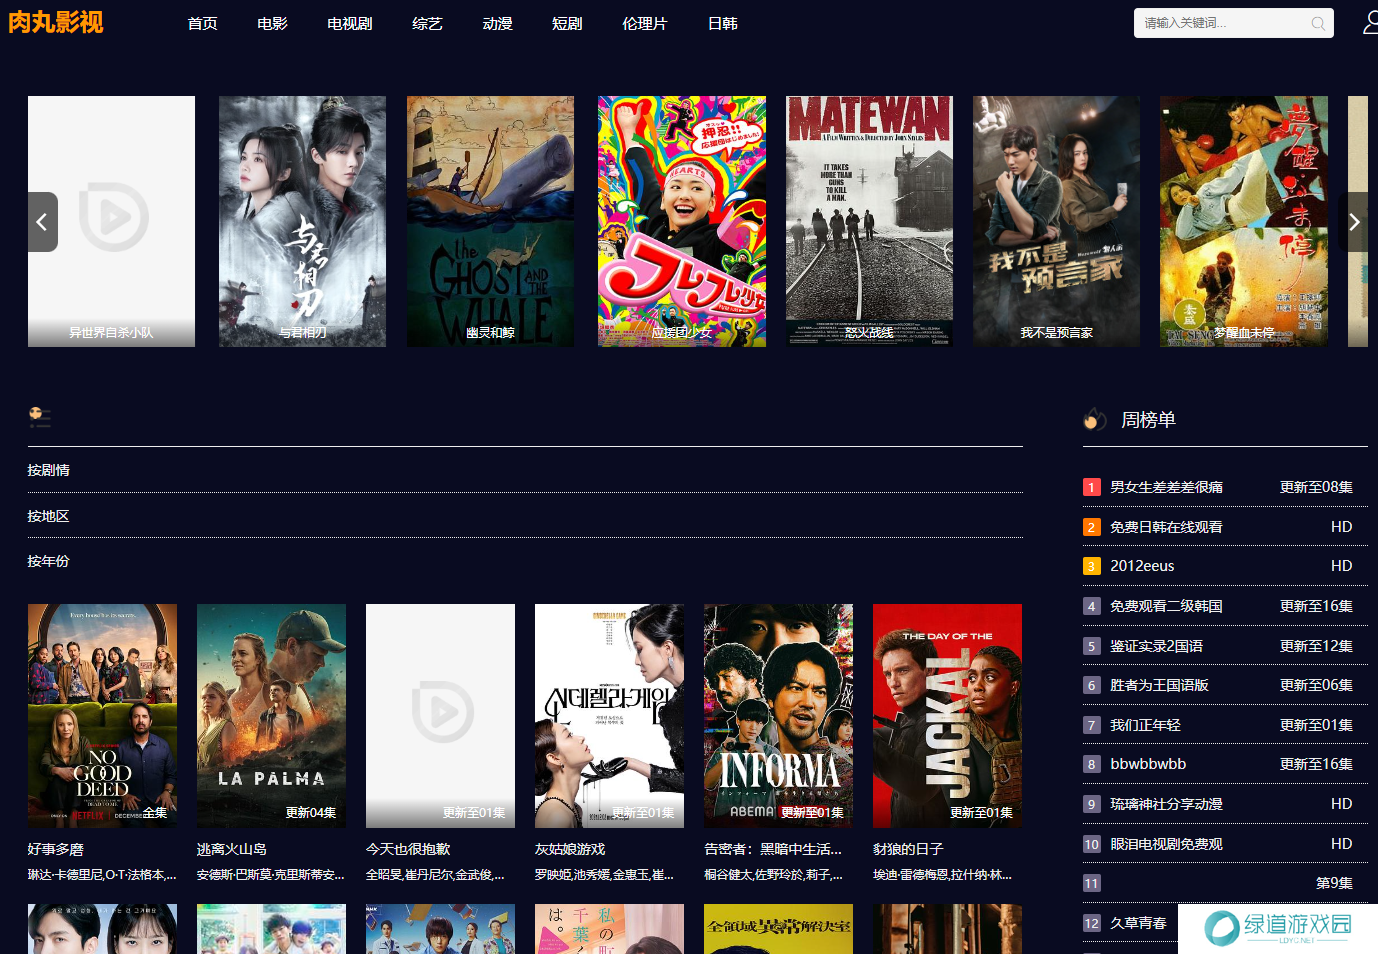Open the 电影 menu item
Image resolution: width=1378 pixels, height=954 pixels.
click(x=272, y=23)
